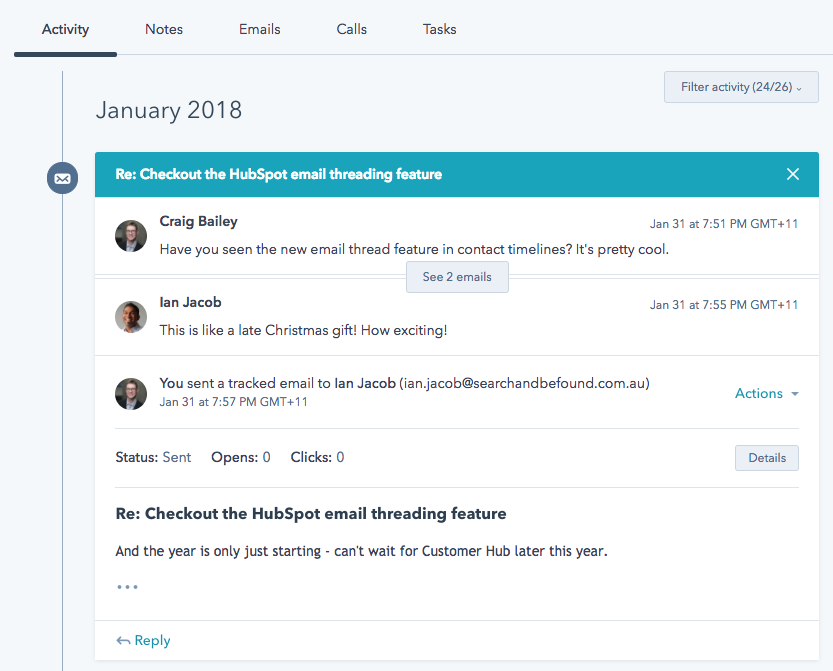Click the Details button

[x=767, y=458]
